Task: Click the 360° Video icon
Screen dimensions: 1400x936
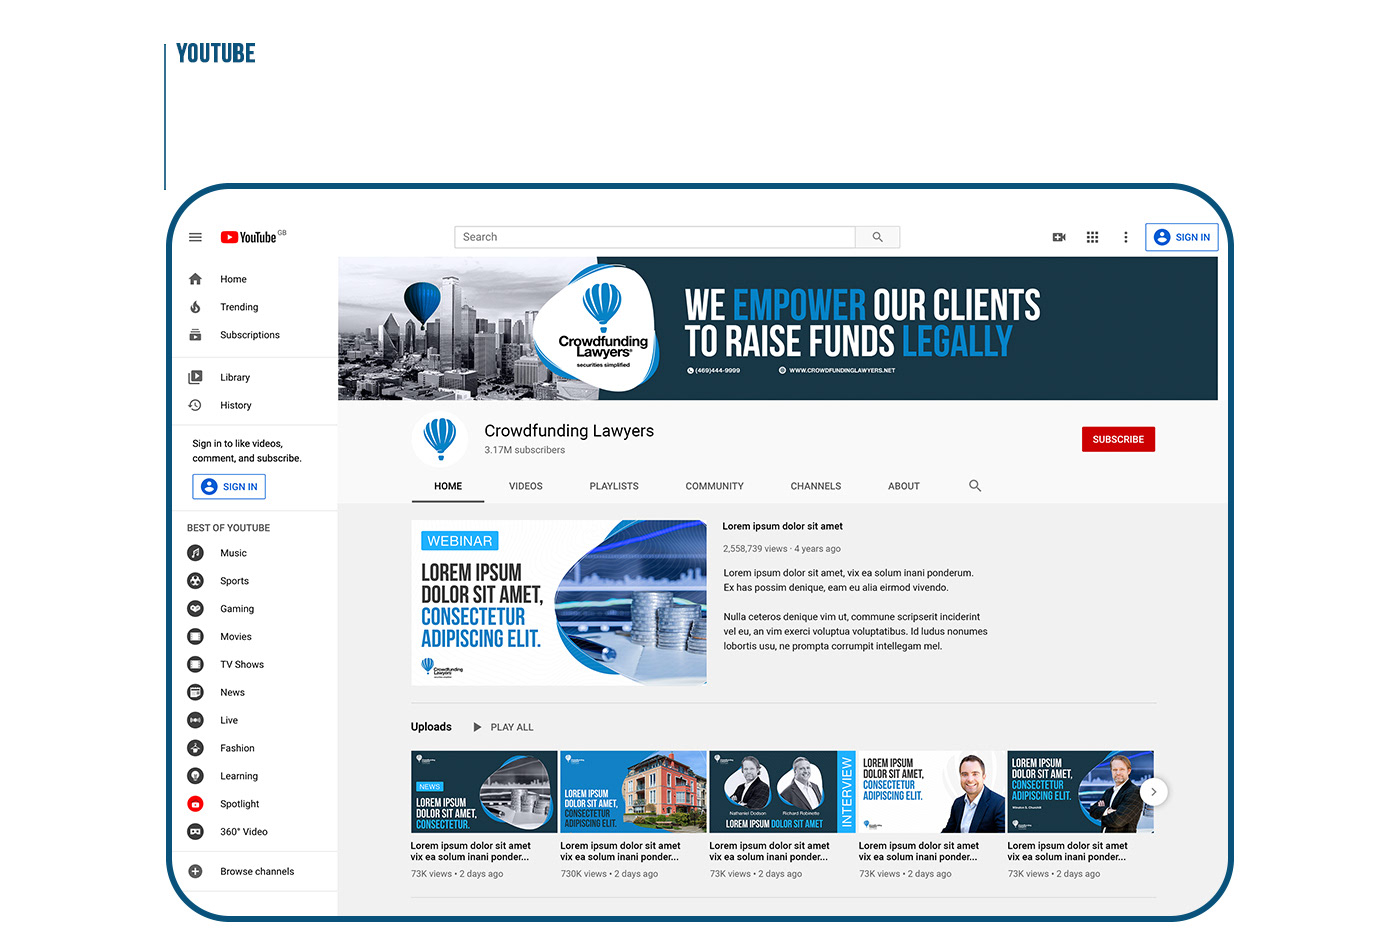Action: (x=195, y=832)
